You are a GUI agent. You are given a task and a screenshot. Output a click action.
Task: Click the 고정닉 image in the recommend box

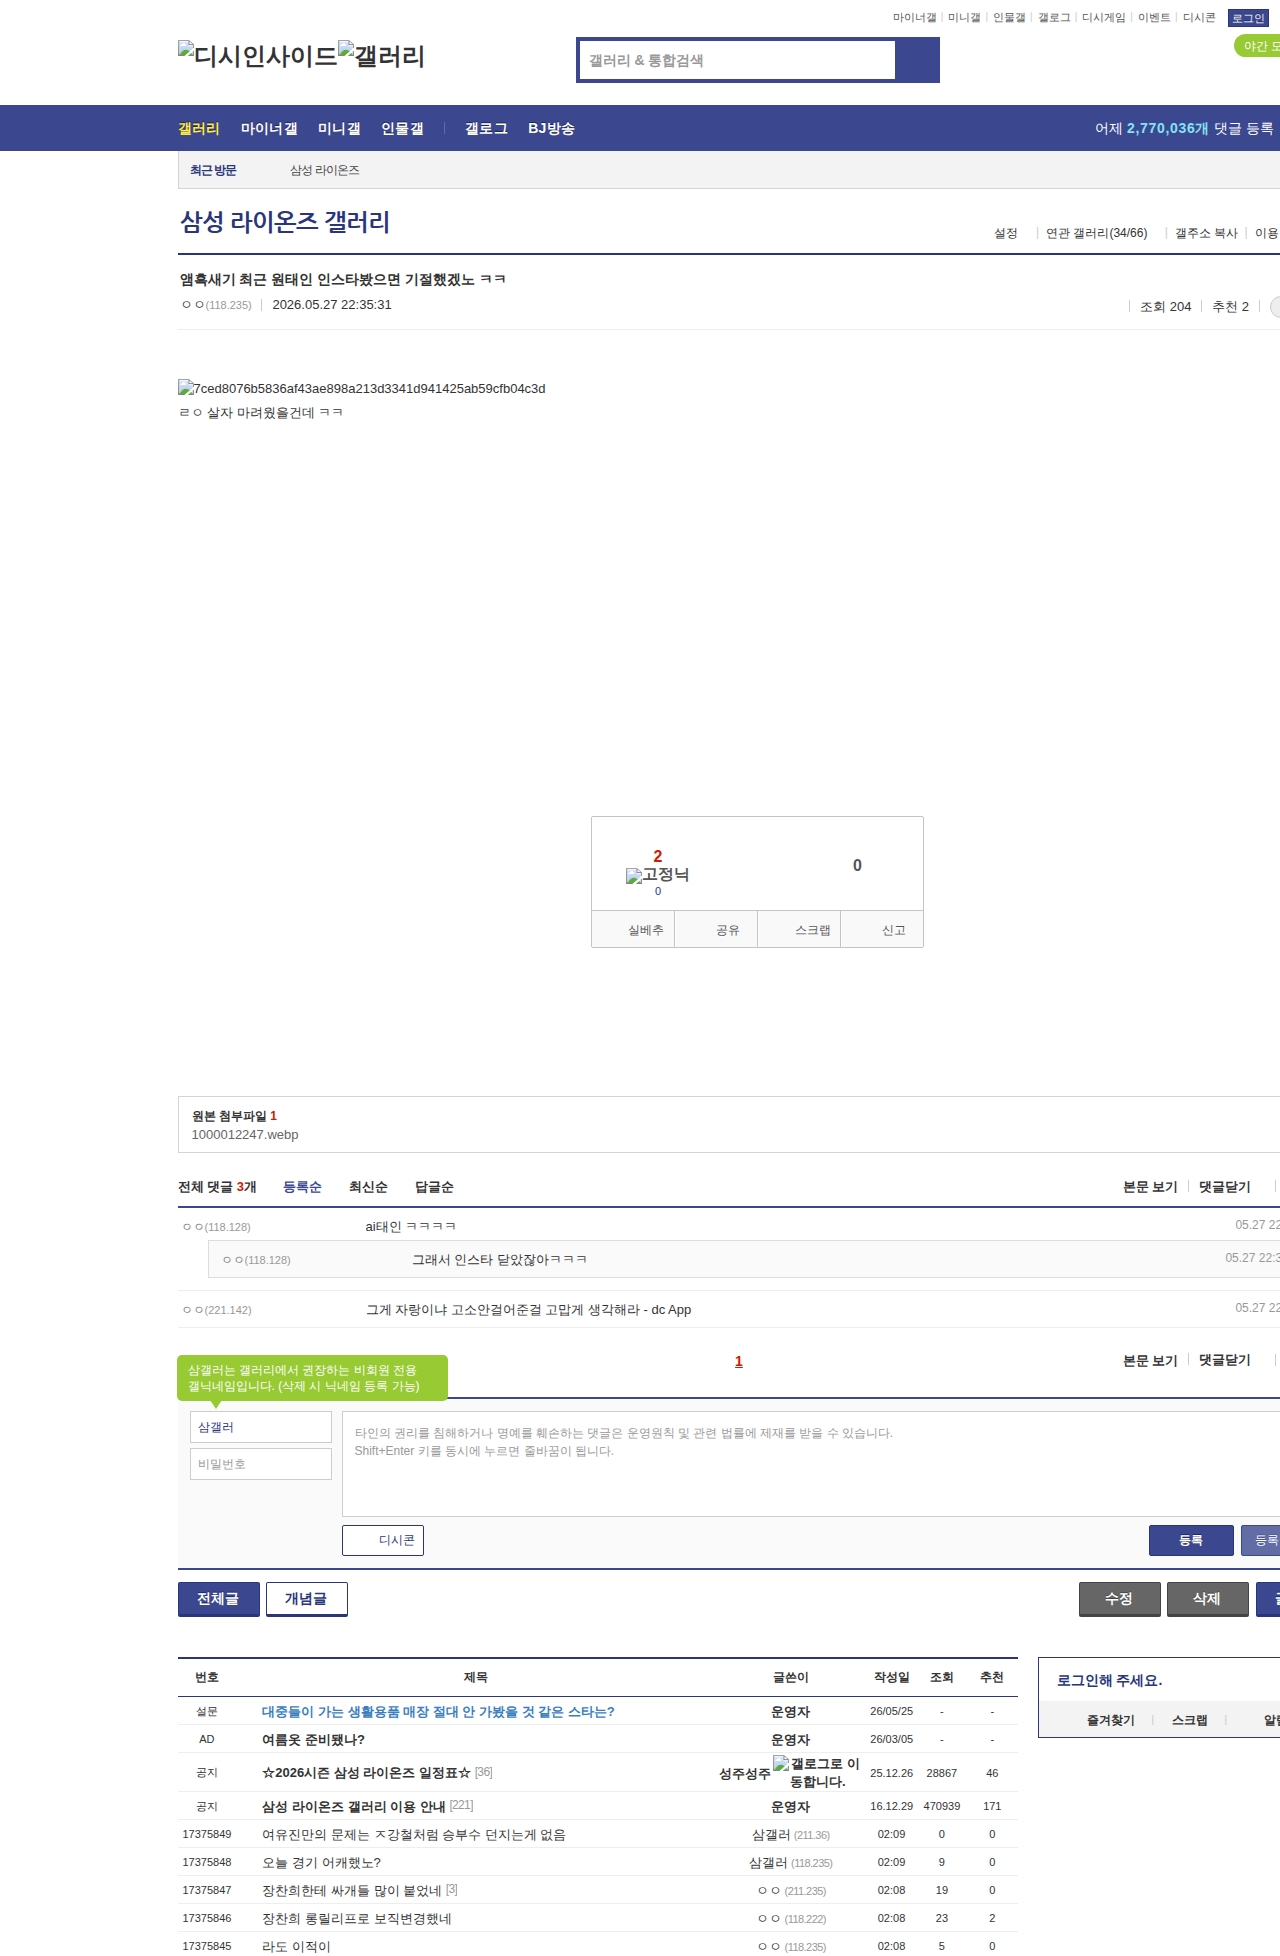pyautogui.click(x=658, y=875)
